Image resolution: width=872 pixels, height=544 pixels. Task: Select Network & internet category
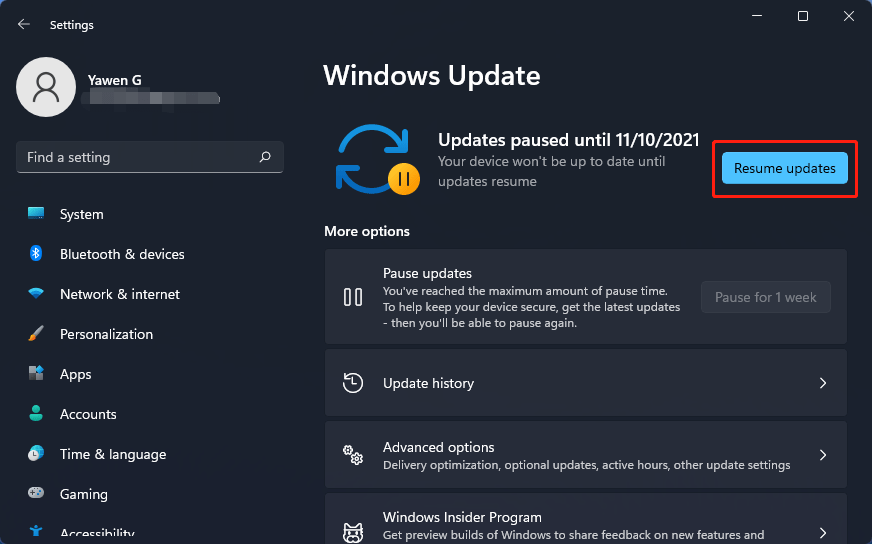tap(150, 294)
